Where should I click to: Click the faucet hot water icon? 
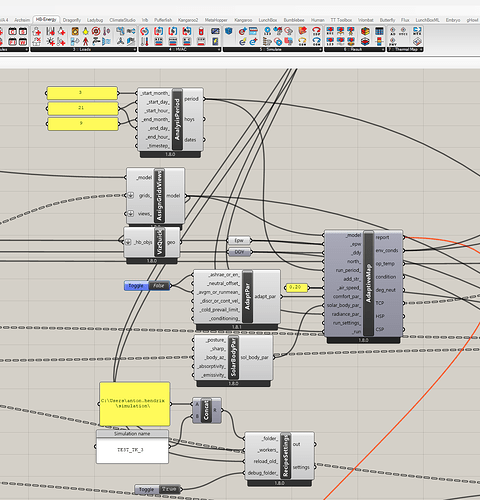coord(96,41)
